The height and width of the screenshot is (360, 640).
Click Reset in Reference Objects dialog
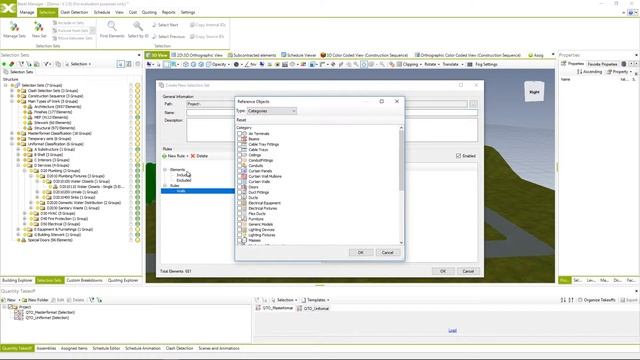241,120
